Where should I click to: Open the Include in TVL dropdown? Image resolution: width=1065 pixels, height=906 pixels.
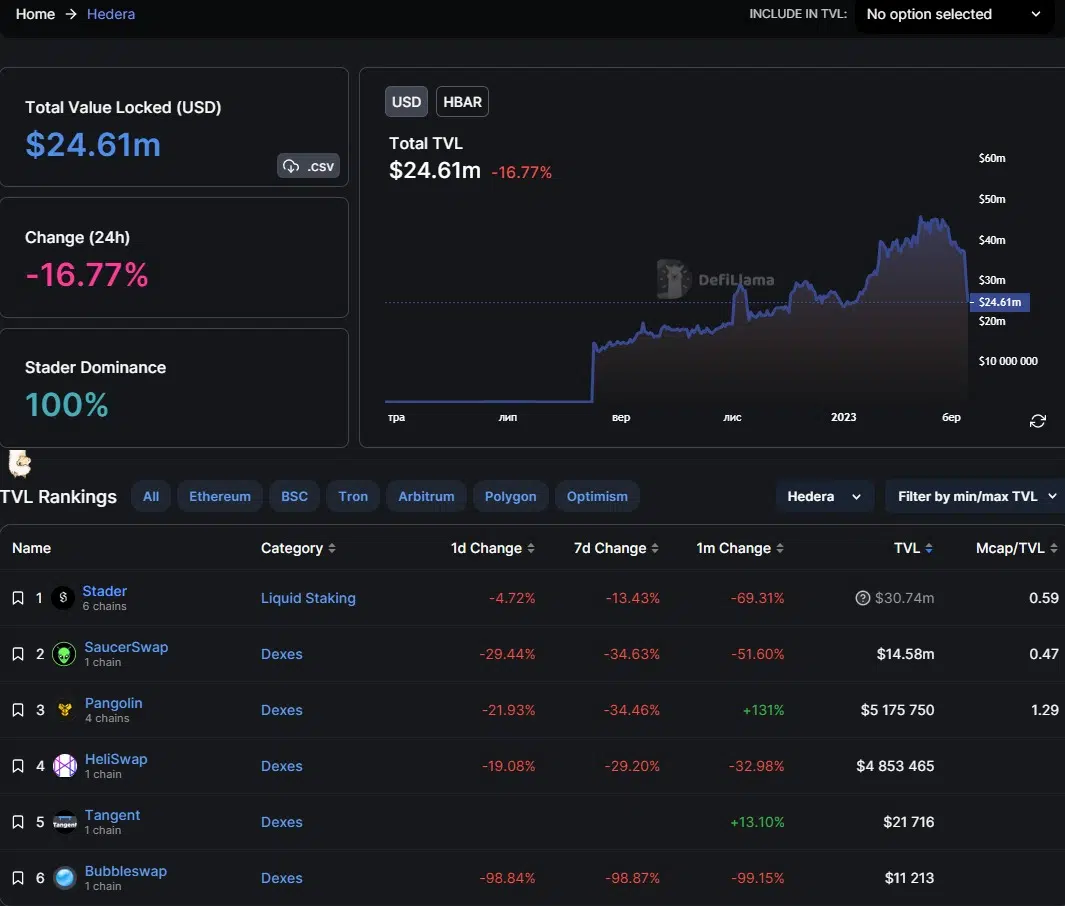pyautogui.click(x=954, y=14)
